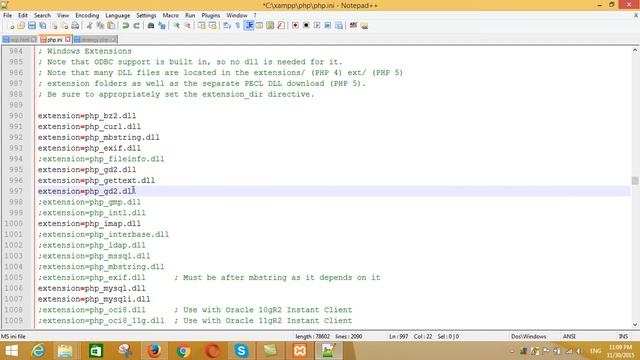Open the Run menu

pyautogui.click(x=190, y=15)
